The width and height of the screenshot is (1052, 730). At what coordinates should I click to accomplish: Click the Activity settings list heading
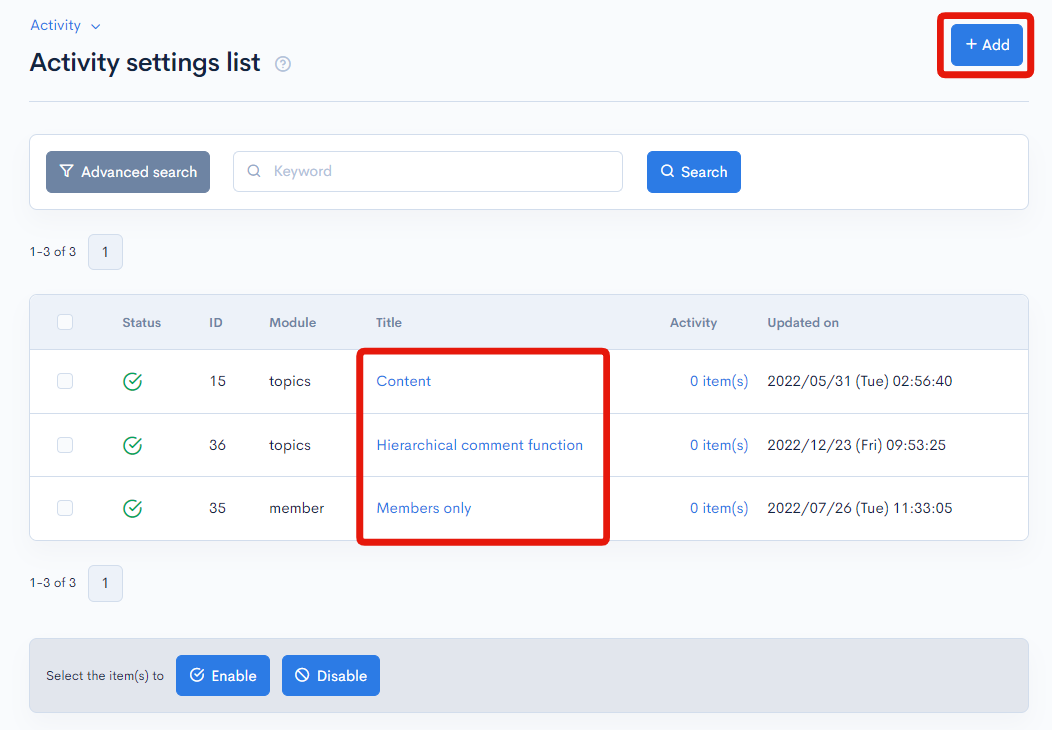pos(145,62)
